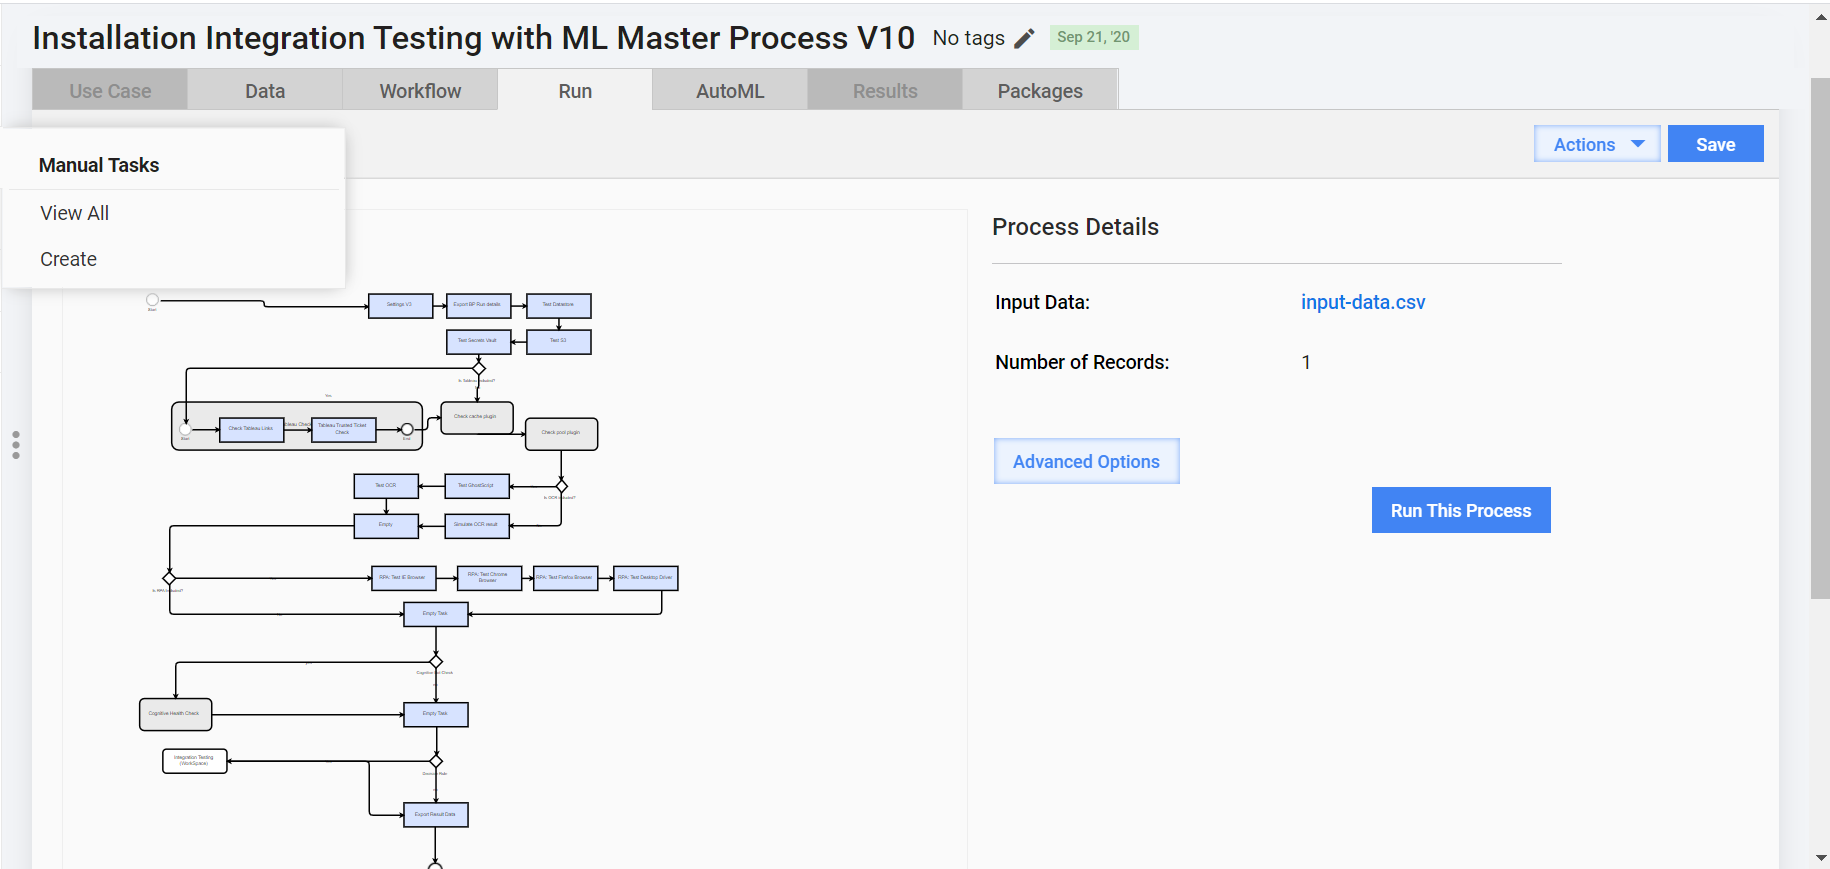Open the Actions dropdown arrow
1830x869 pixels.
point(1638,144)
